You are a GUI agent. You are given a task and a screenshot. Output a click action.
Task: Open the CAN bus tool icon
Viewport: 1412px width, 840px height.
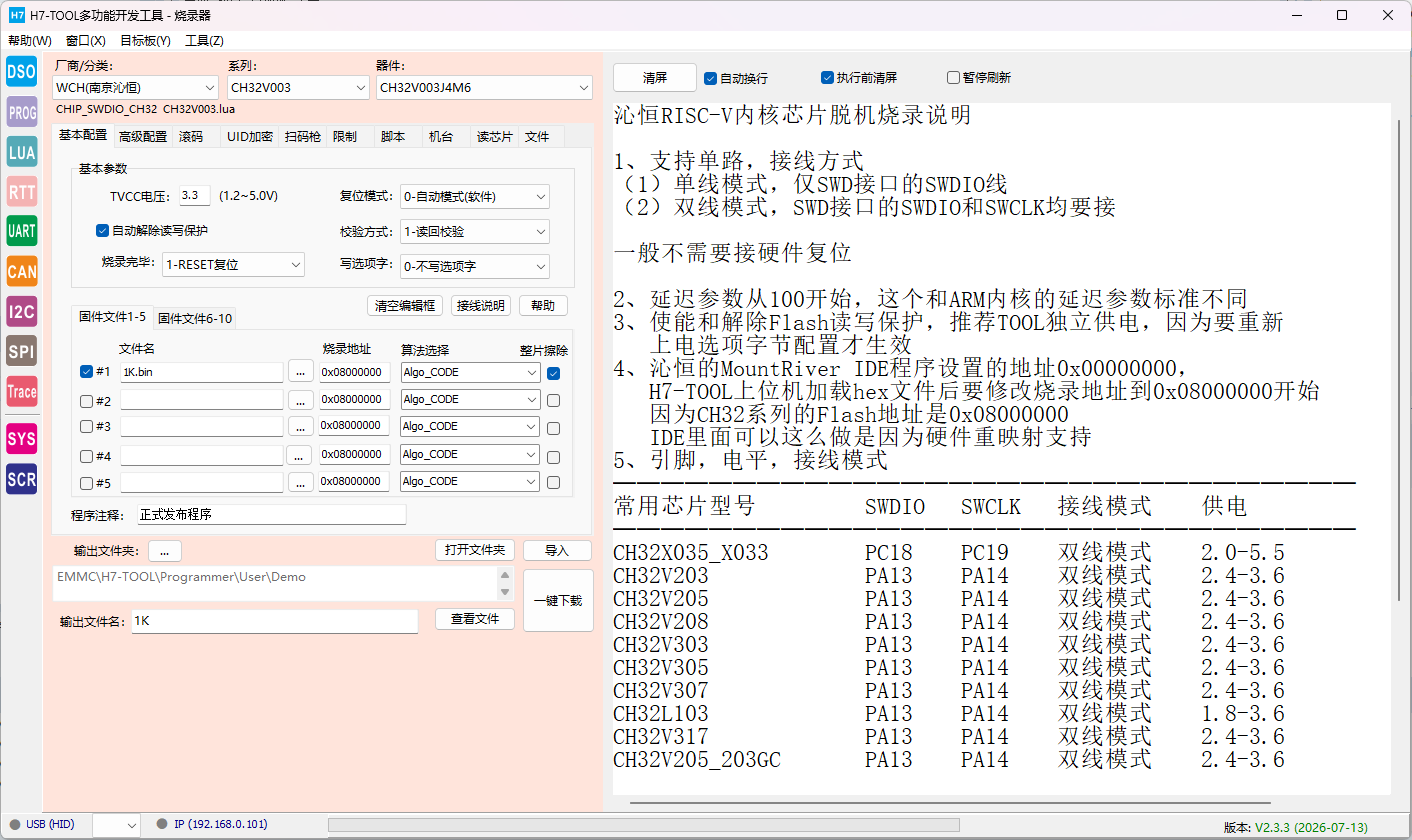click(21, 271)
